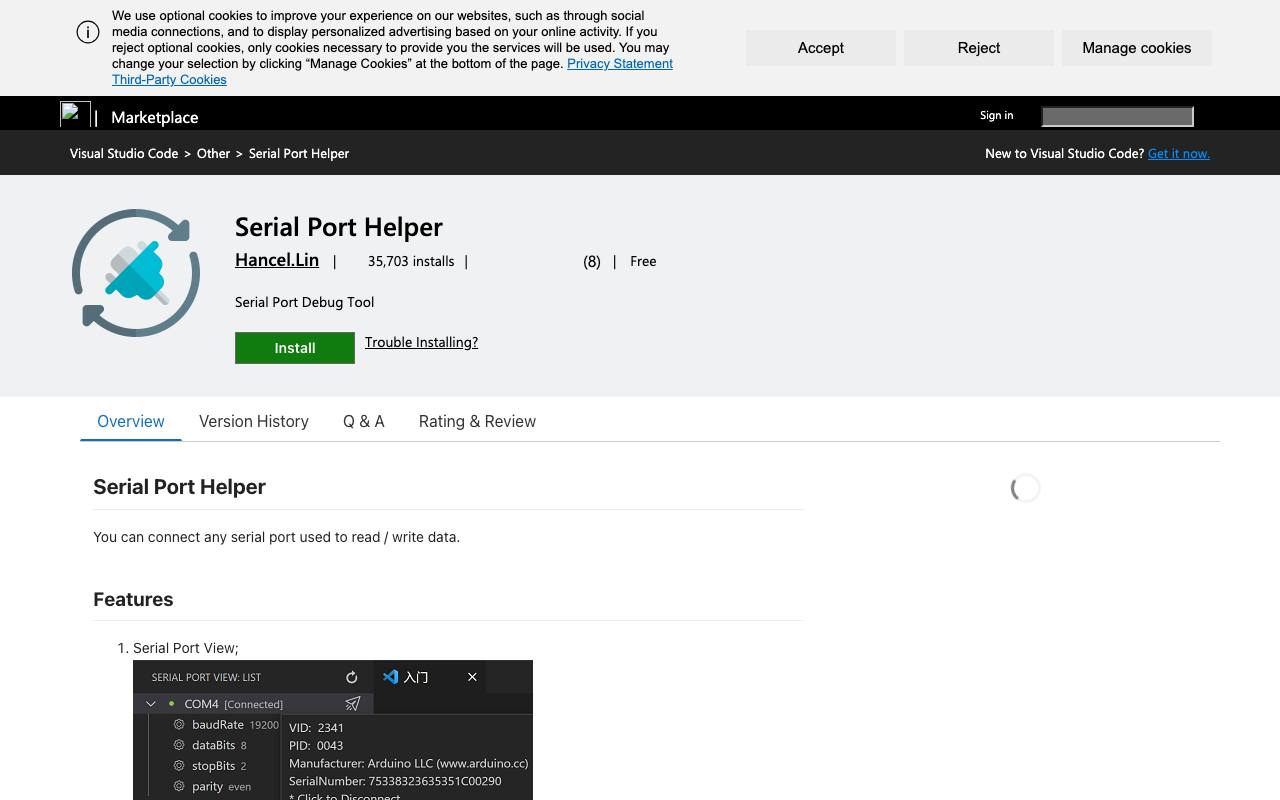The width and height of the screenshot is (1280, 800).
Task: Open publisher Hancel.Lin page
Action: coord(277,260)
